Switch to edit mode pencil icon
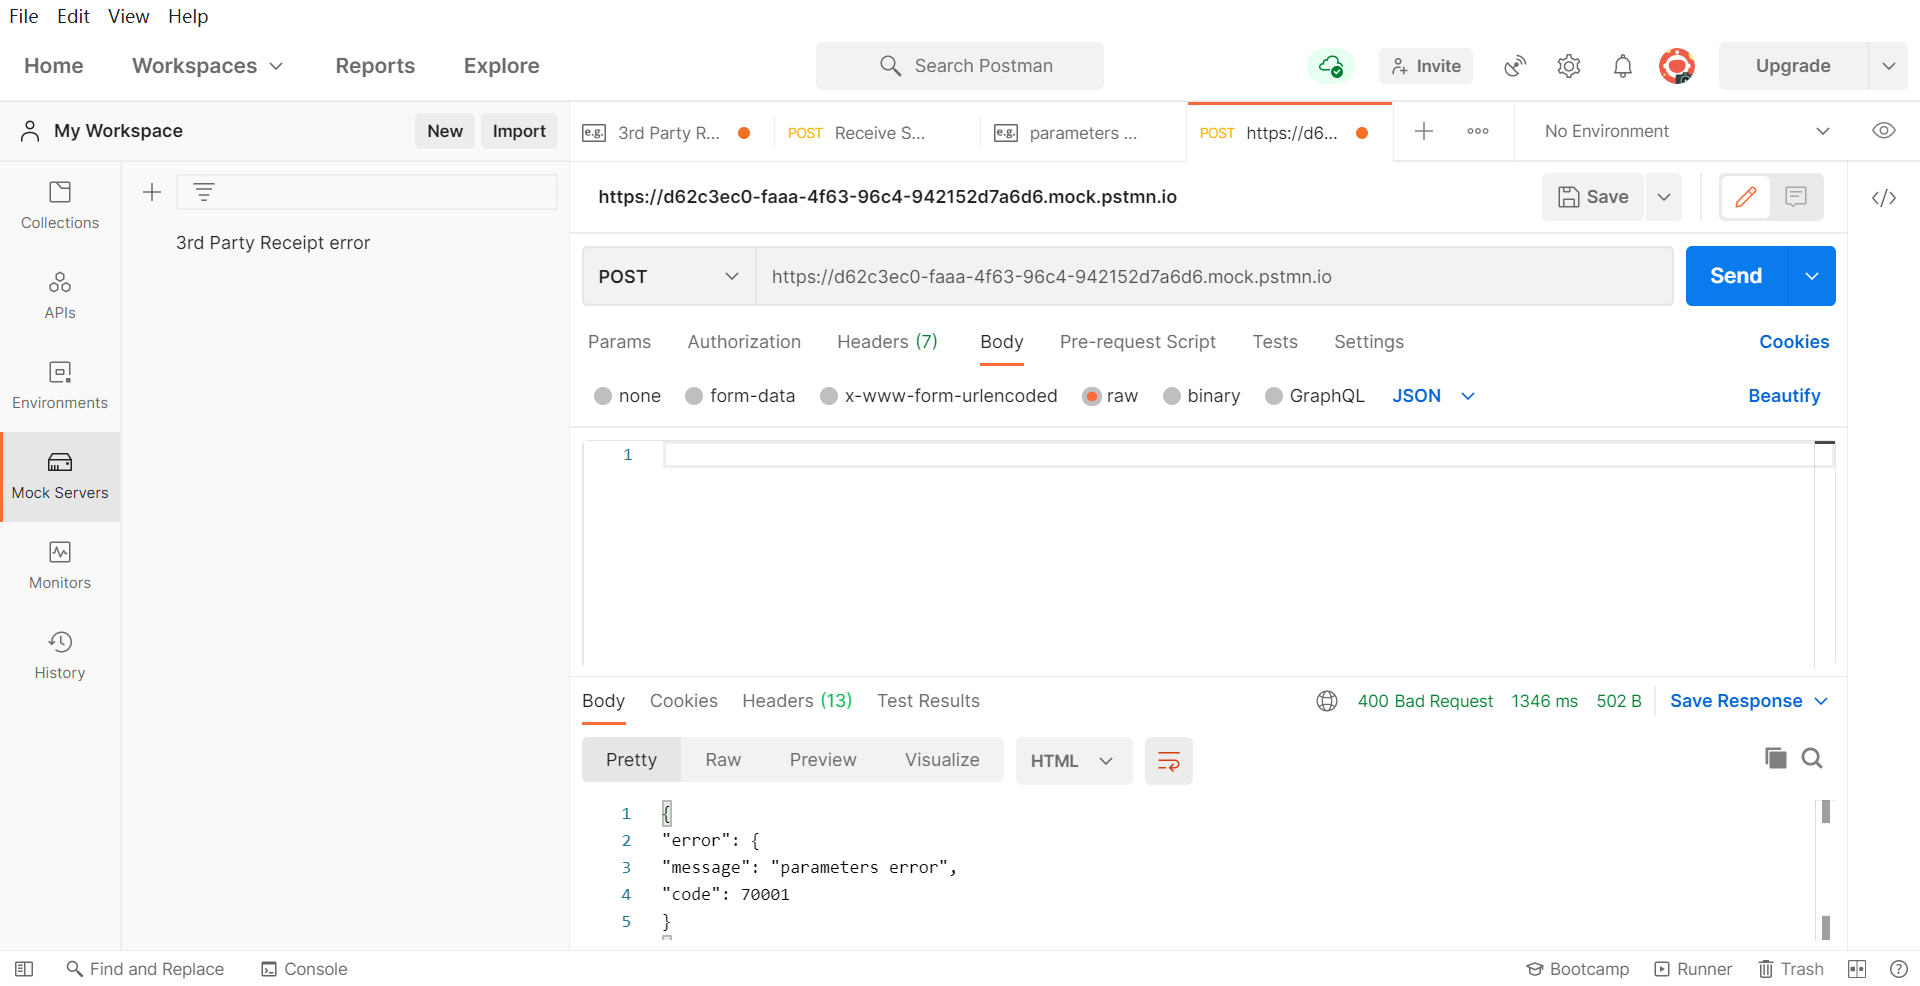The height and width of the screenshot is (986, 1920). coord(1746,197)
